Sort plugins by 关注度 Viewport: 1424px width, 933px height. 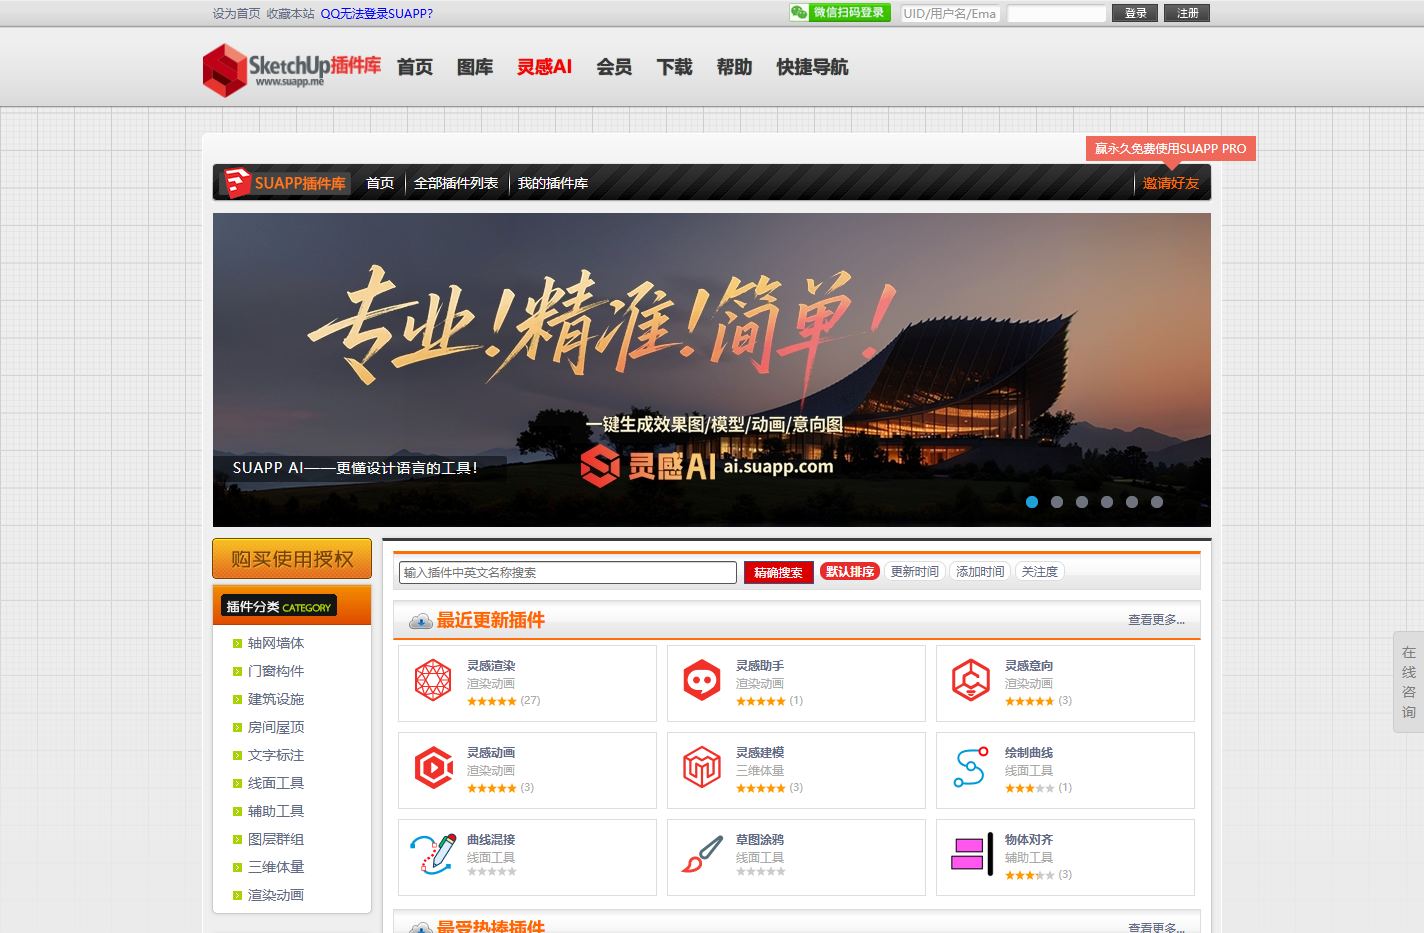click(x=1040, y=572)
